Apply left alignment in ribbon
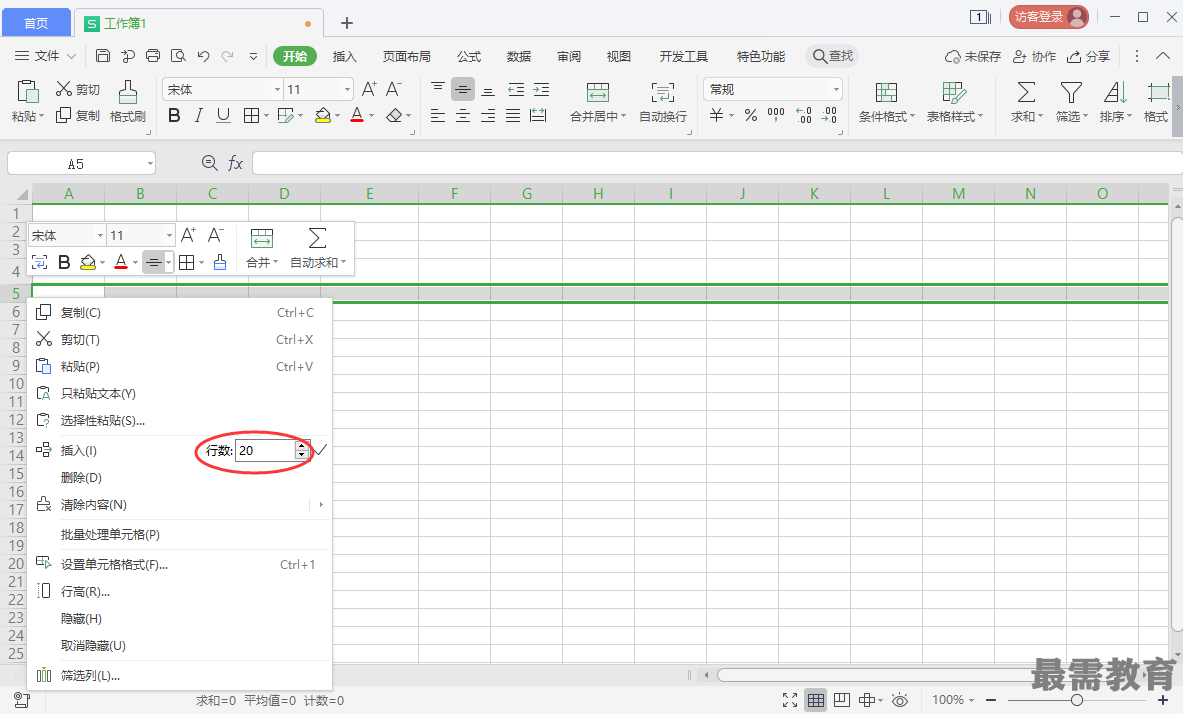The image size is (1183, 714). point(438,115)
